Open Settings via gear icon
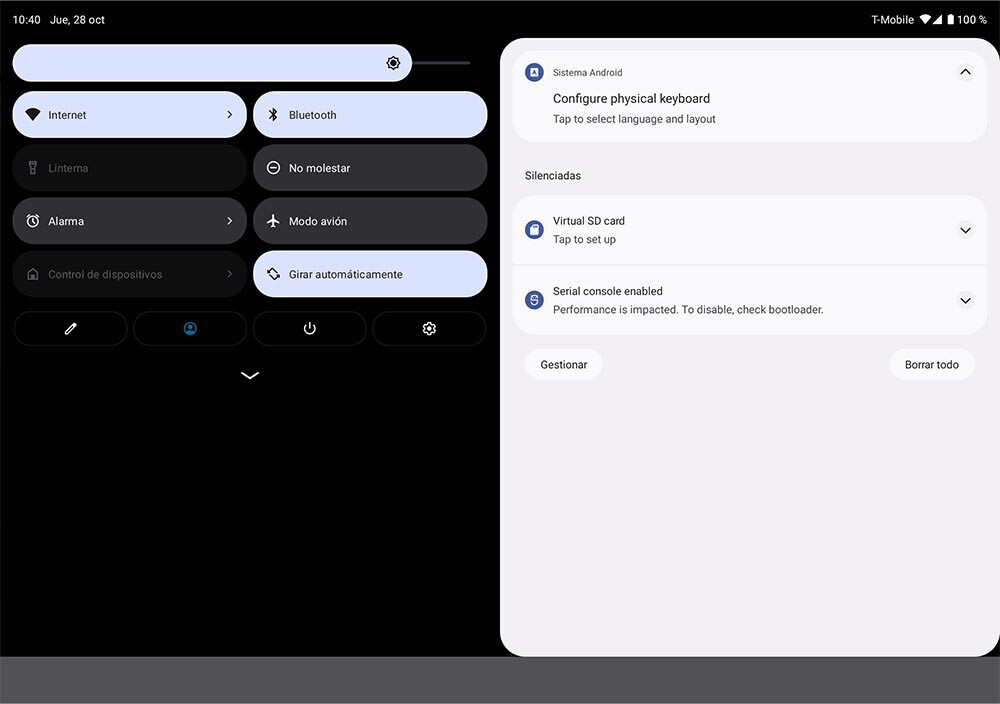The height and width of the screenshot is (704, 1000). [429, 328]
